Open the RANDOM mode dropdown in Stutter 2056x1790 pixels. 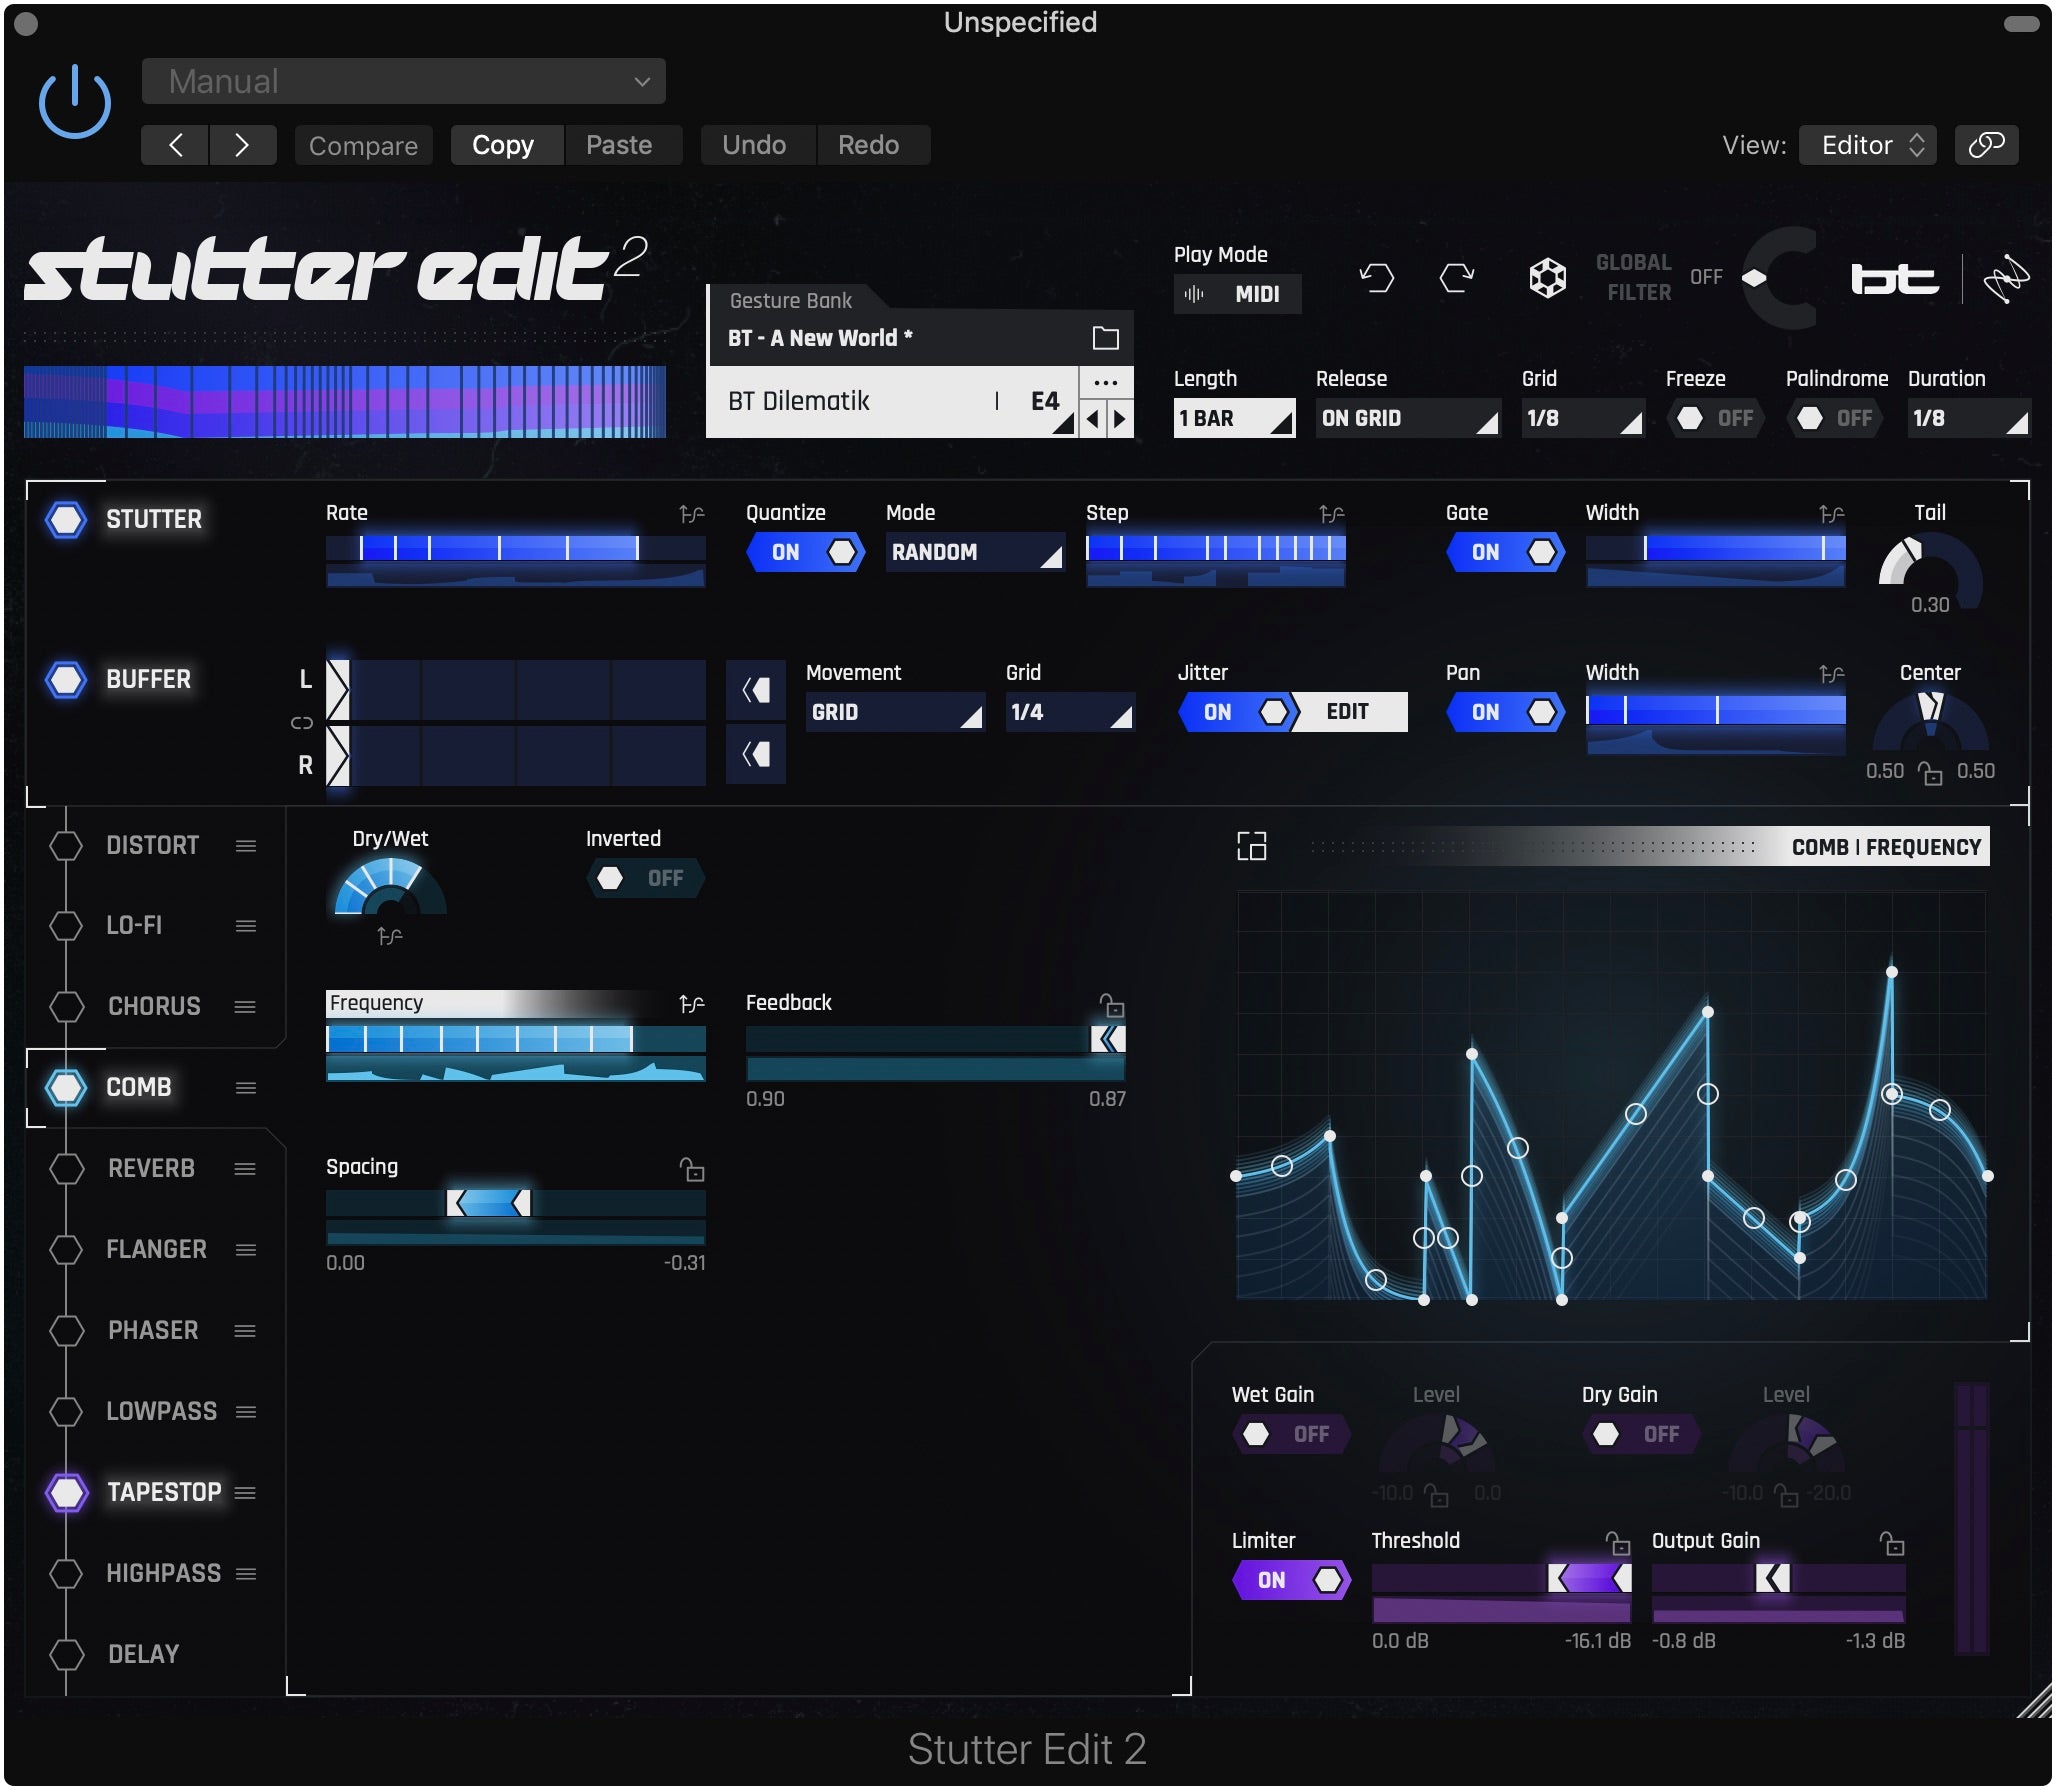tap(975, 552)
